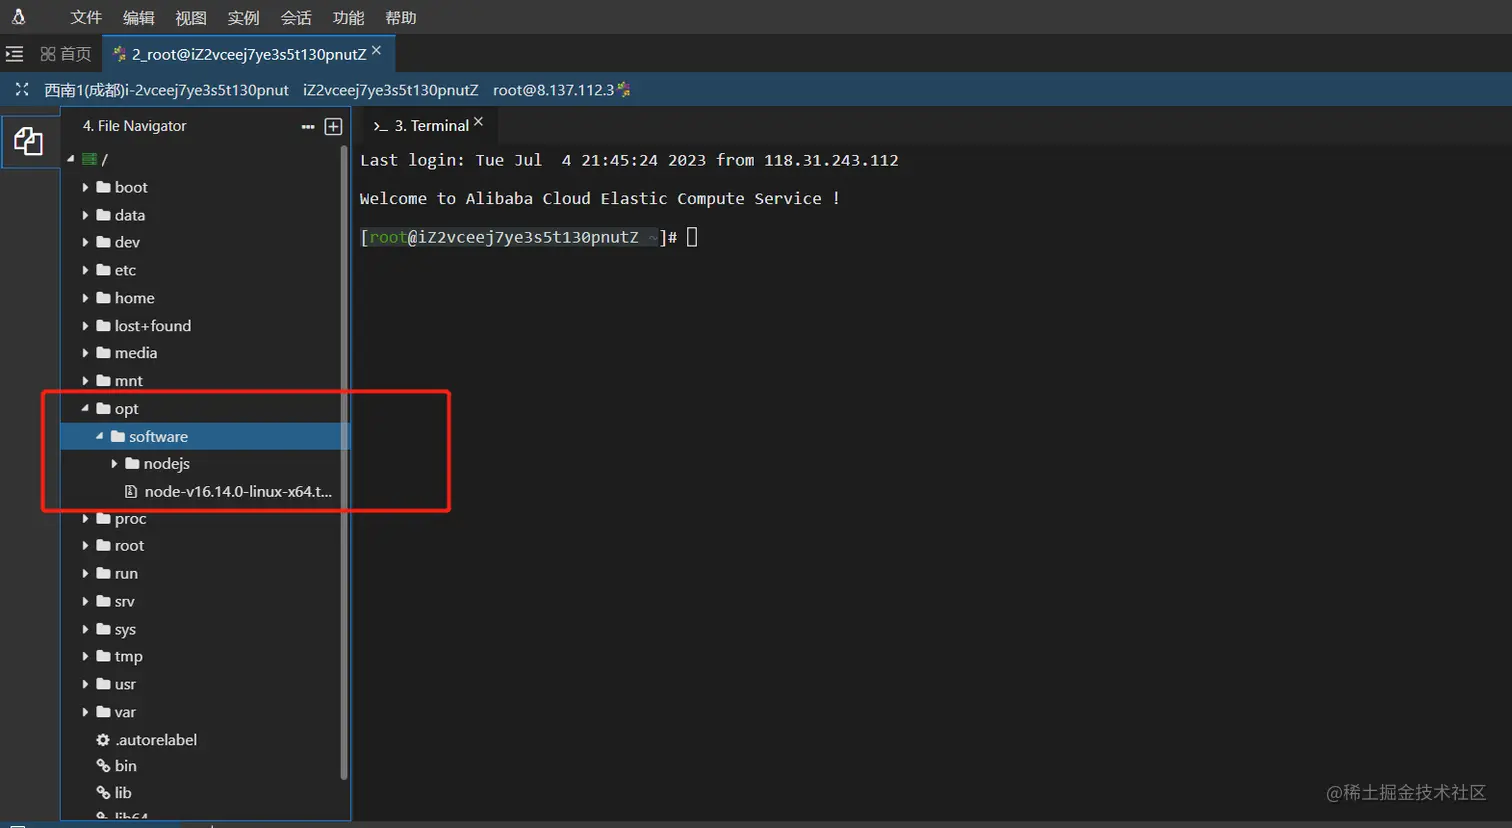Image resolution: width=1512 pixels, height=828 pixels.
Task: Expand the proc folder arrow
Action: click(x=85, y=519)
